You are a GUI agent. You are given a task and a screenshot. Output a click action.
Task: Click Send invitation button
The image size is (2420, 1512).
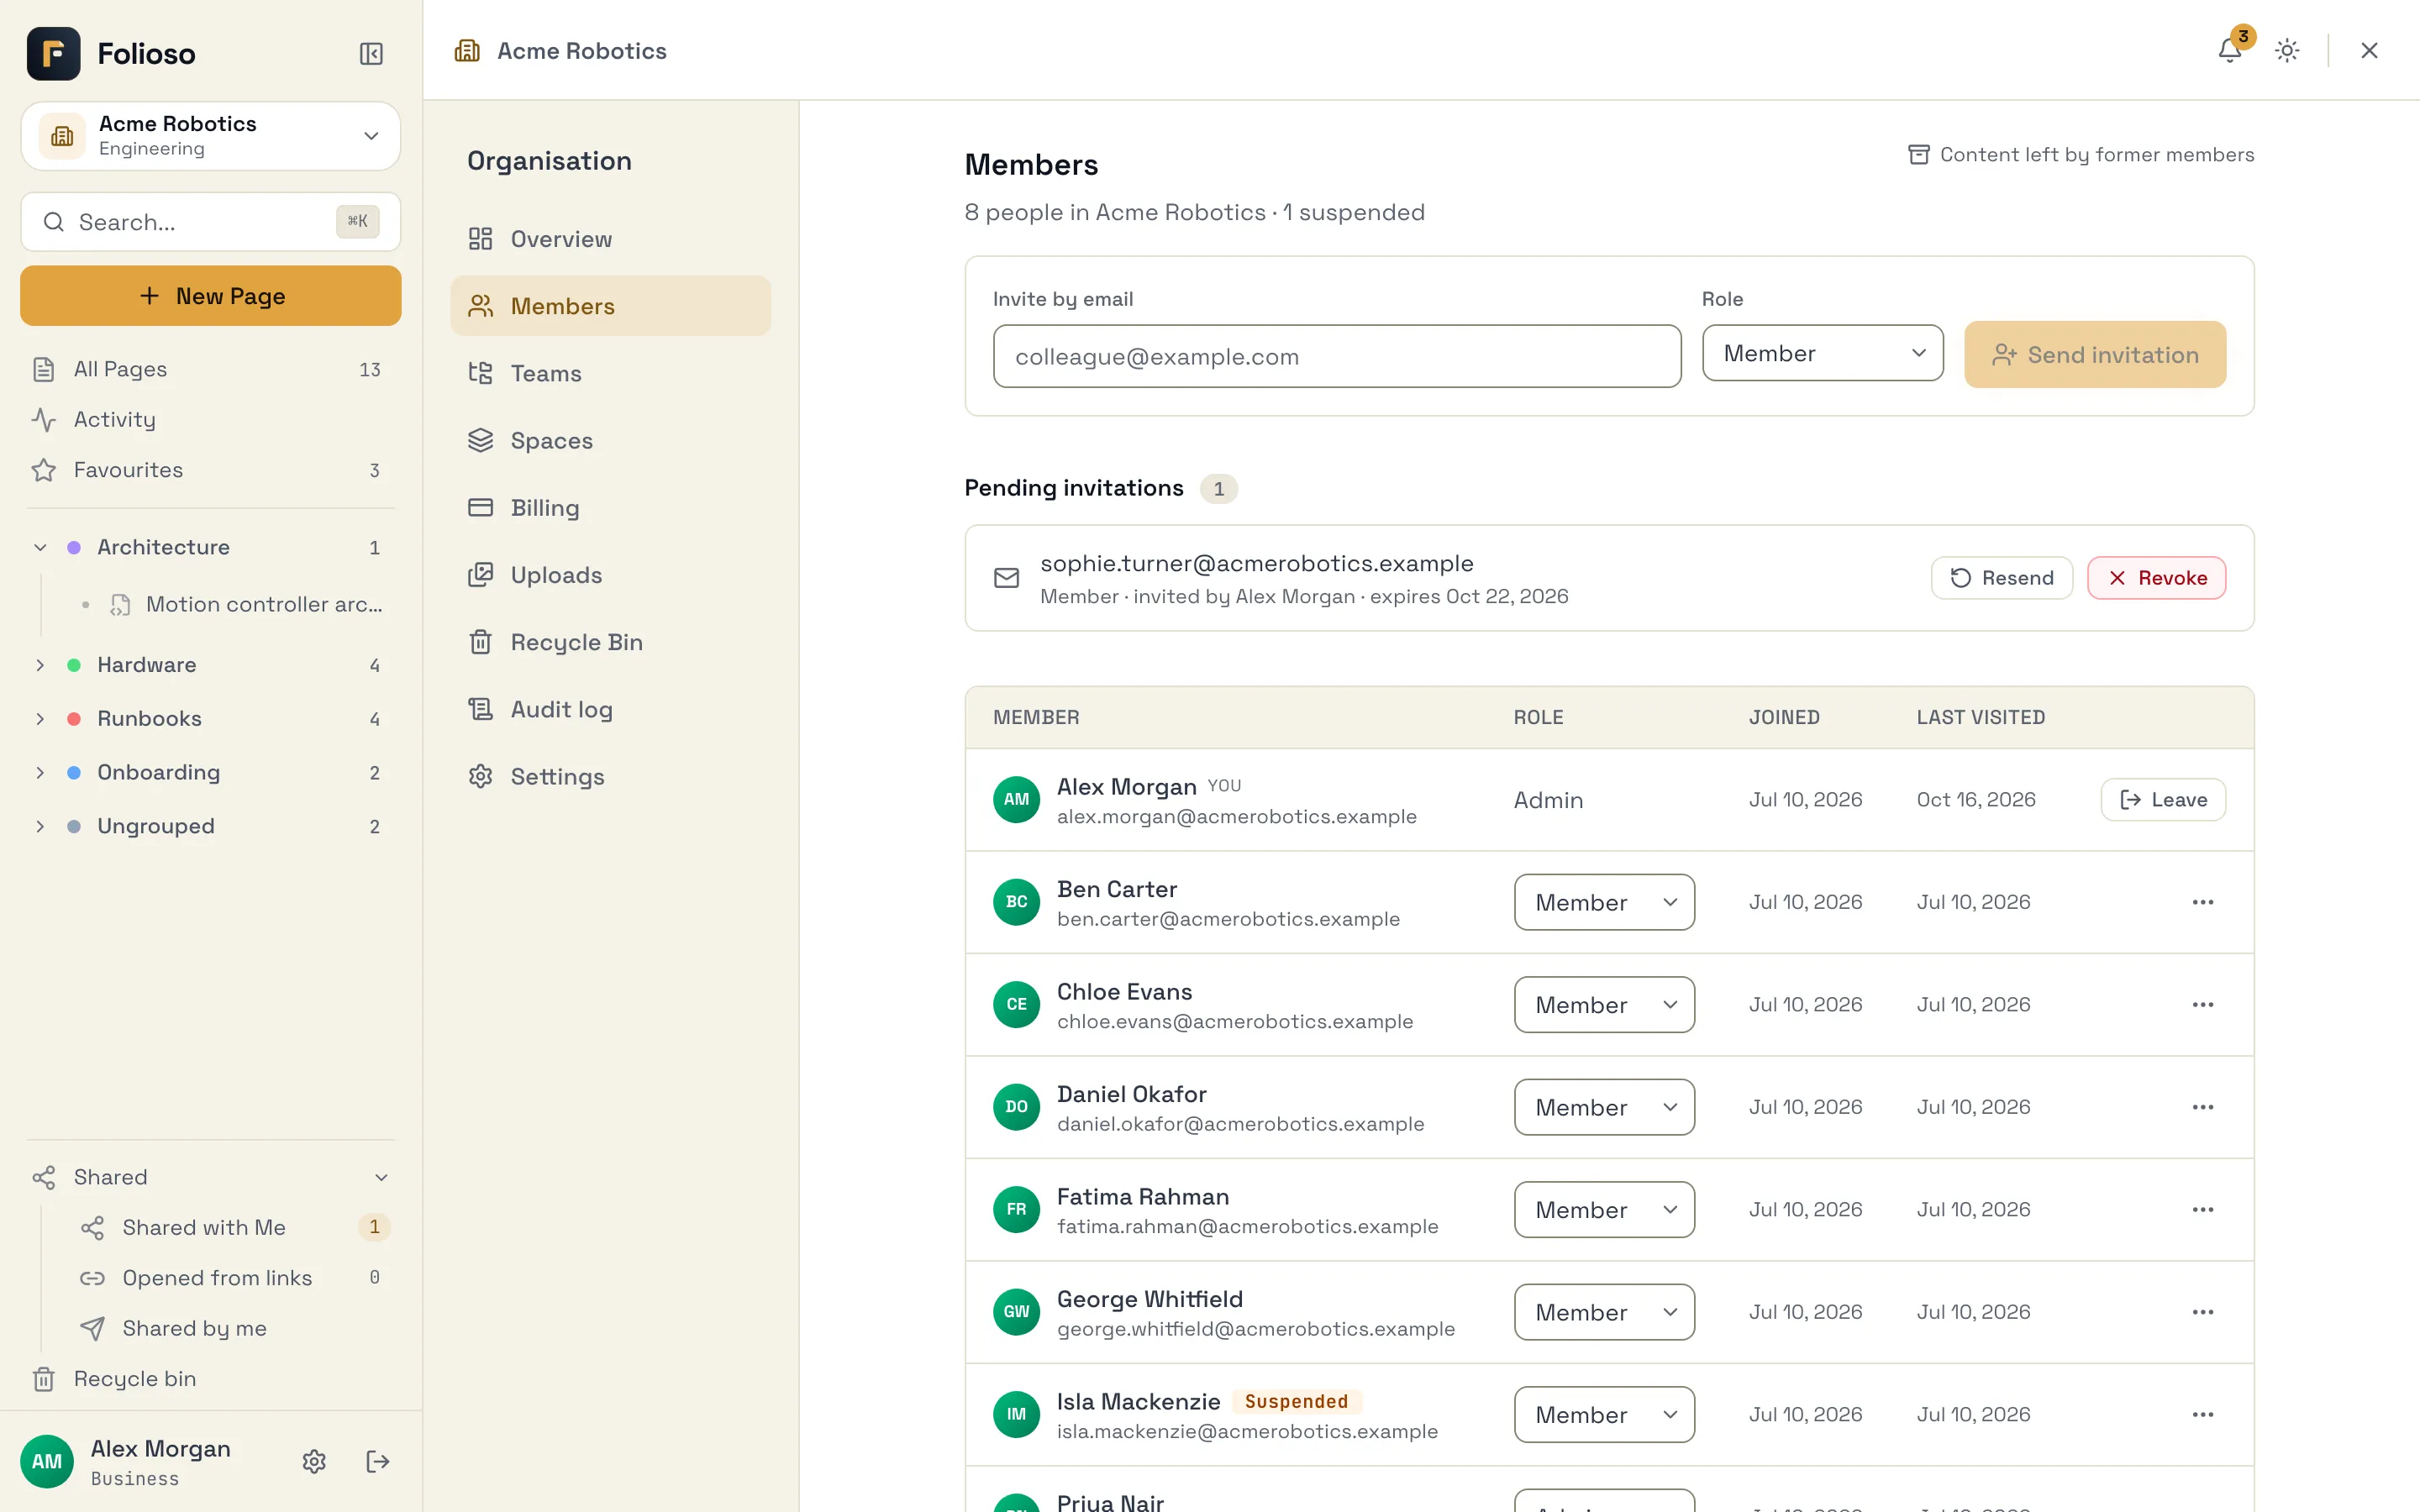pos(2094,354)
